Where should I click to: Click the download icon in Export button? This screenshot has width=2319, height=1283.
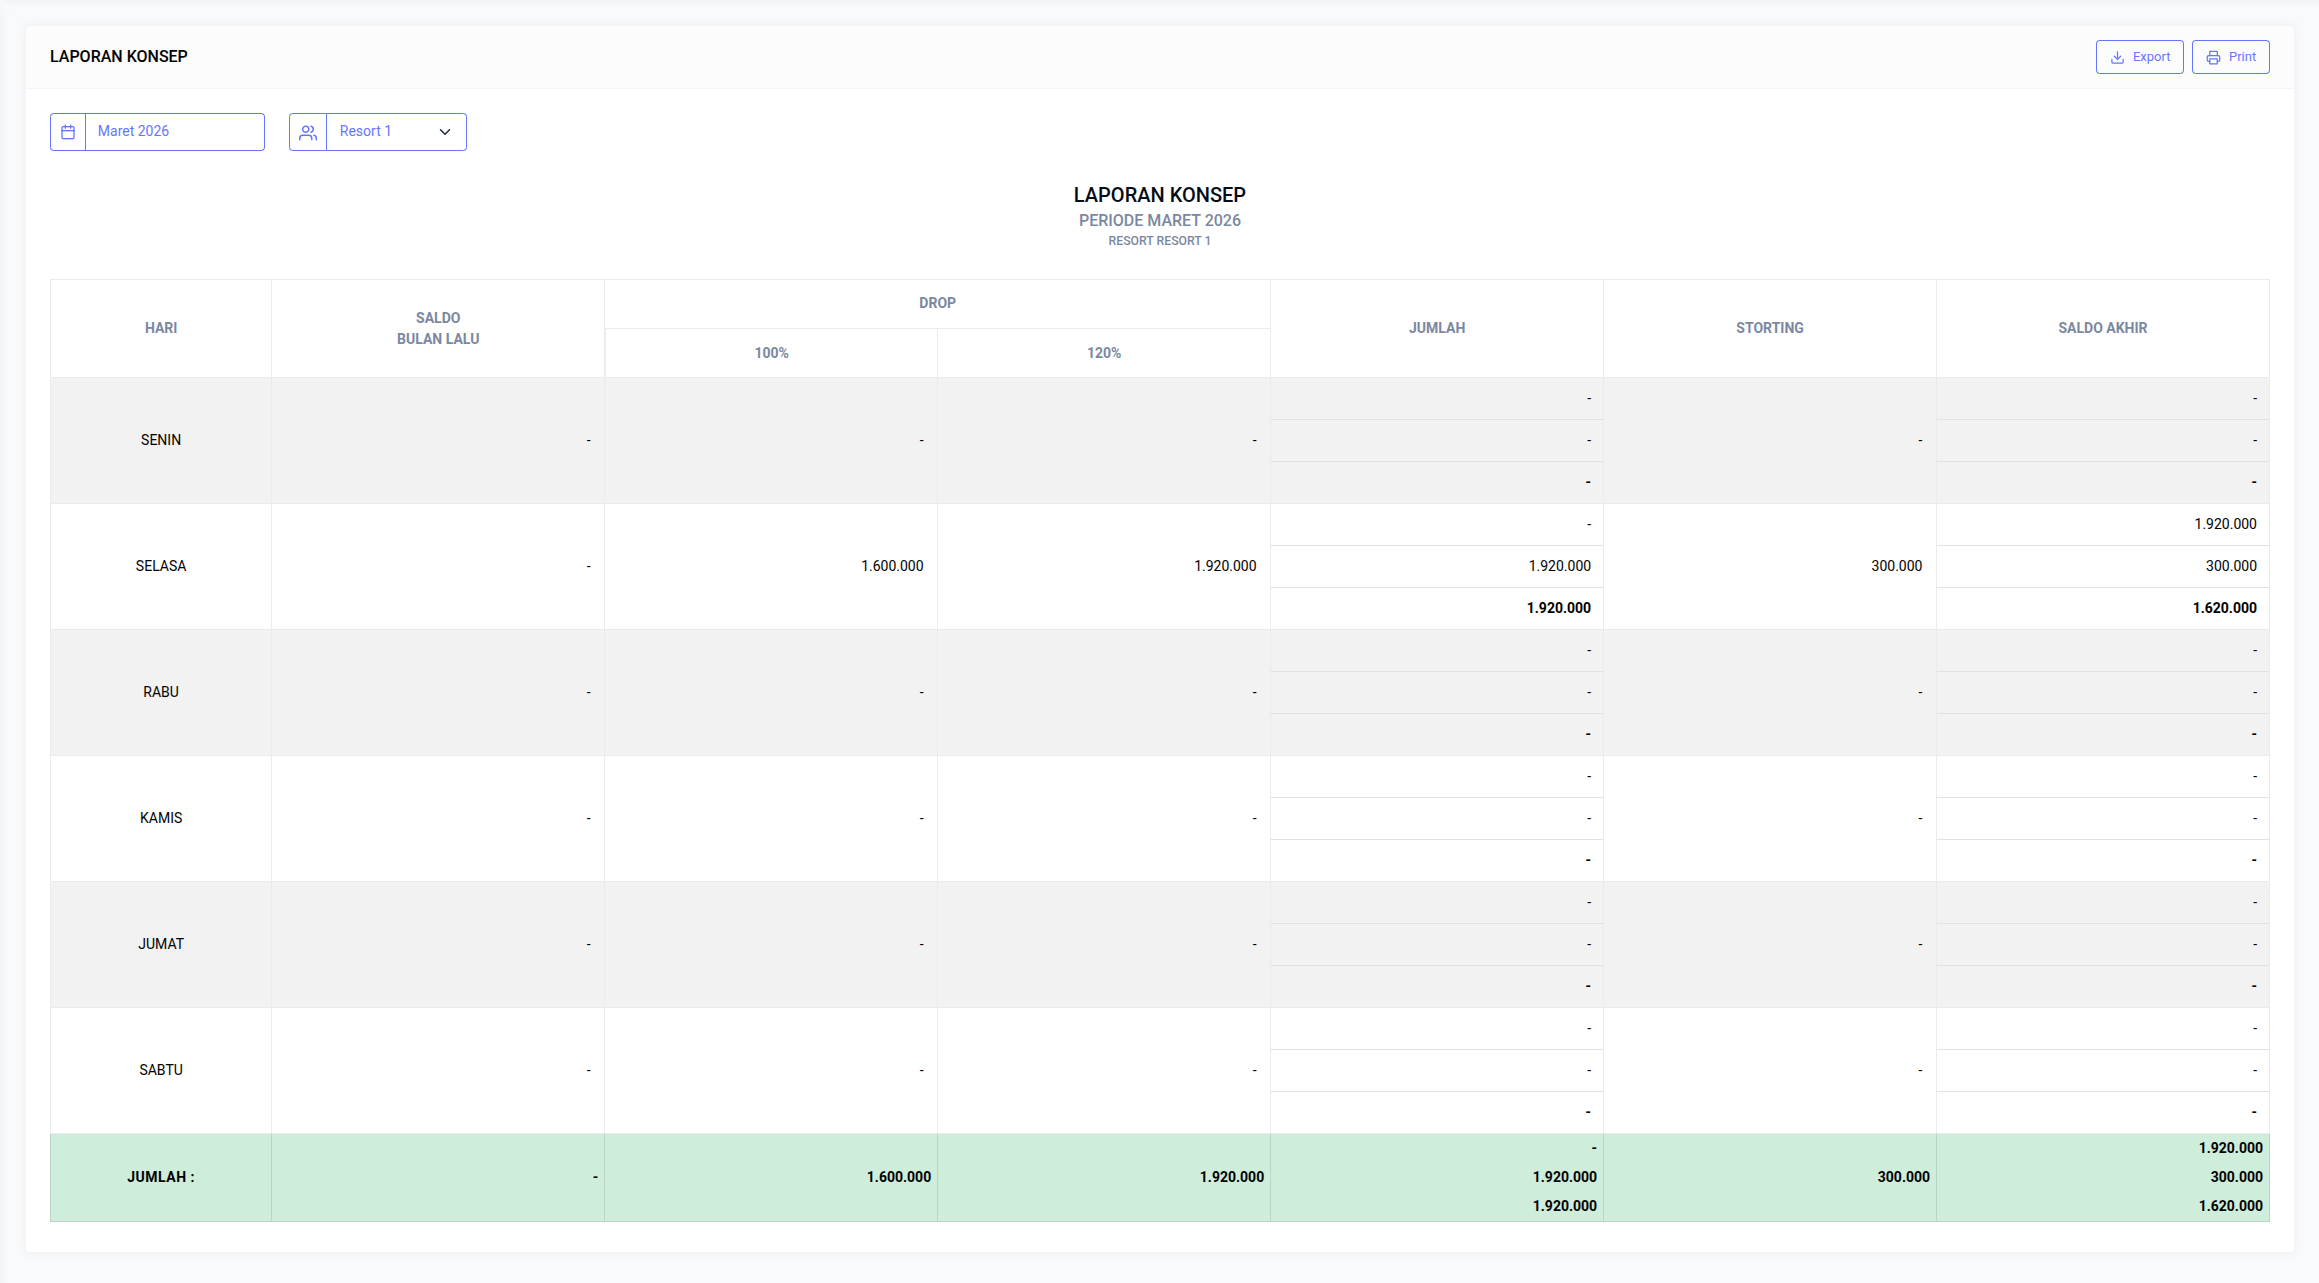pyautogui.click(x=2117, y=57)
